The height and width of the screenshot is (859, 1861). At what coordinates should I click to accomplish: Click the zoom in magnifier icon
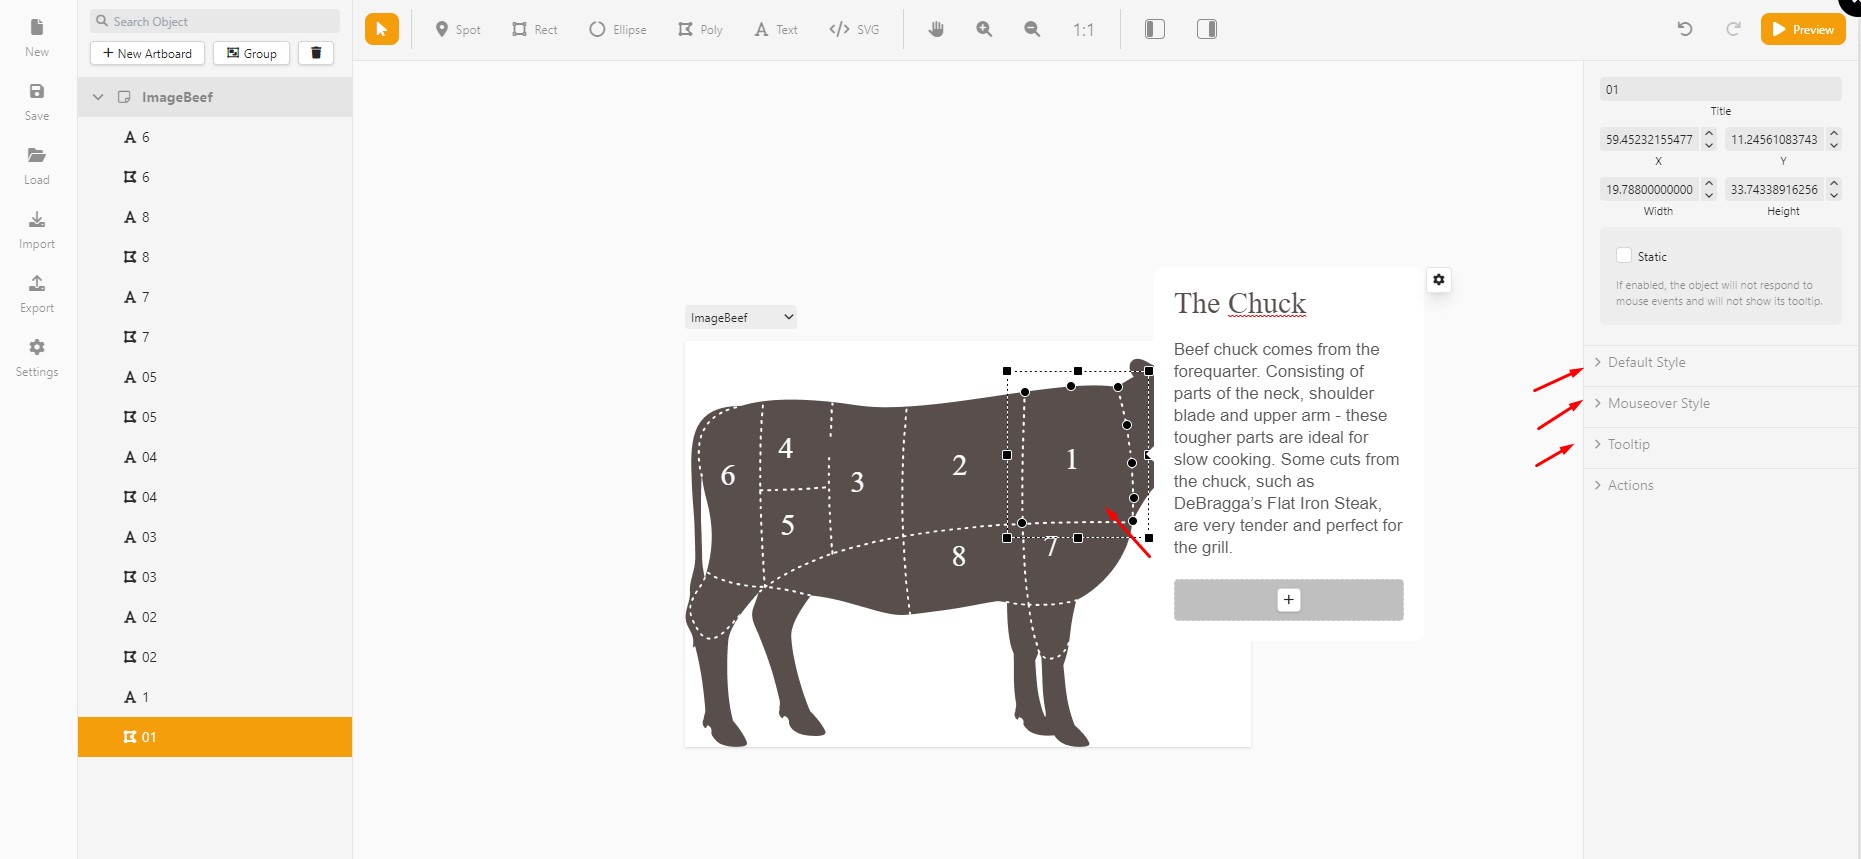[984, 30]
